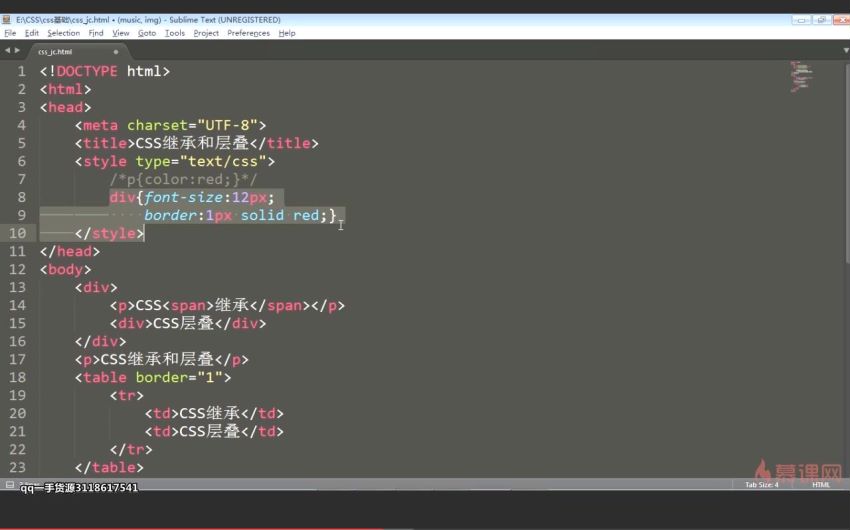
Task: Place cursor on DOCTYPE keyword
Action: coord(87,71)
